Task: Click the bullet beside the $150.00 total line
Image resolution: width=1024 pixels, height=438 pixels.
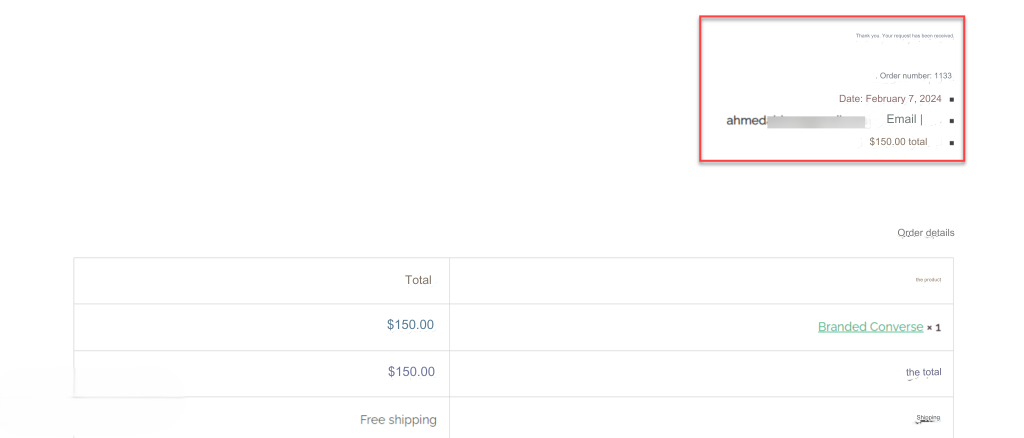Action: (952, 142)
